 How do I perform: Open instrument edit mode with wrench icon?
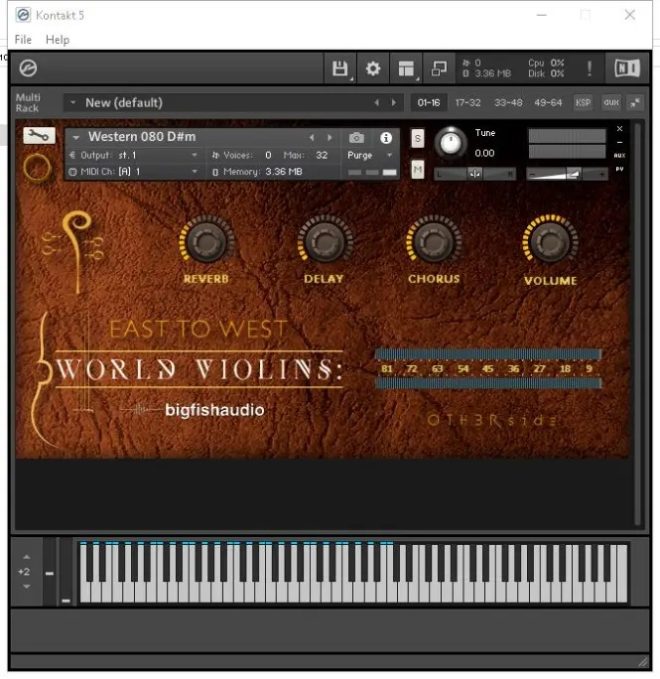click(x=39, y=136)
